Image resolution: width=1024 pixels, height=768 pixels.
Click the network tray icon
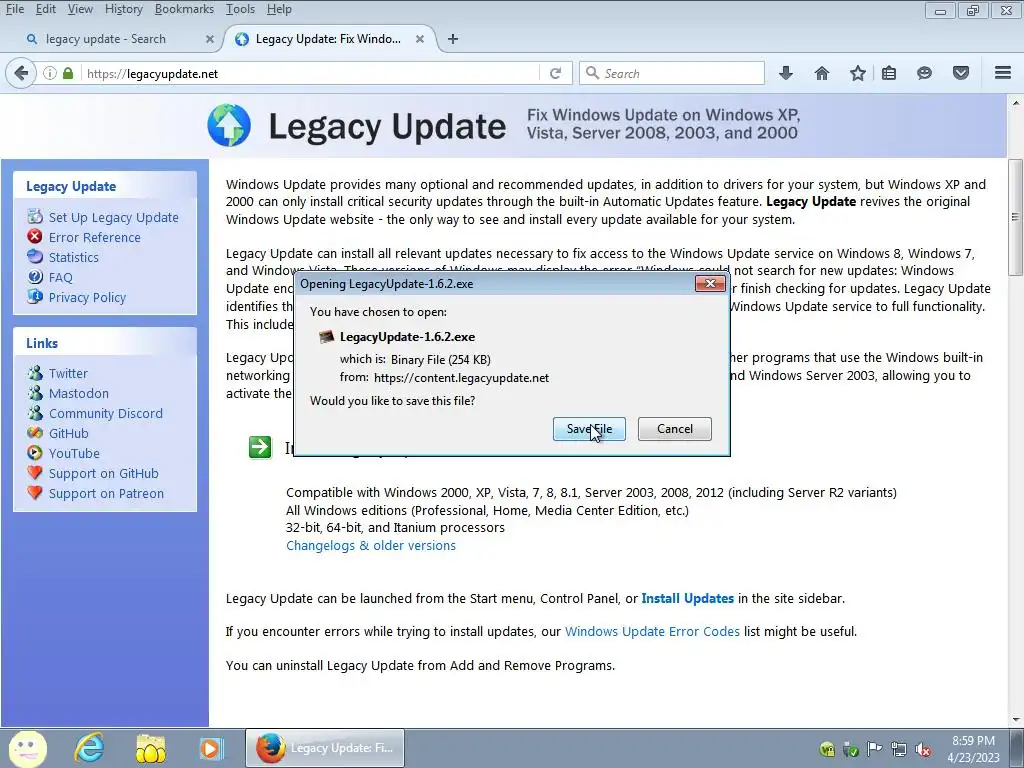[x=899, y=749]
